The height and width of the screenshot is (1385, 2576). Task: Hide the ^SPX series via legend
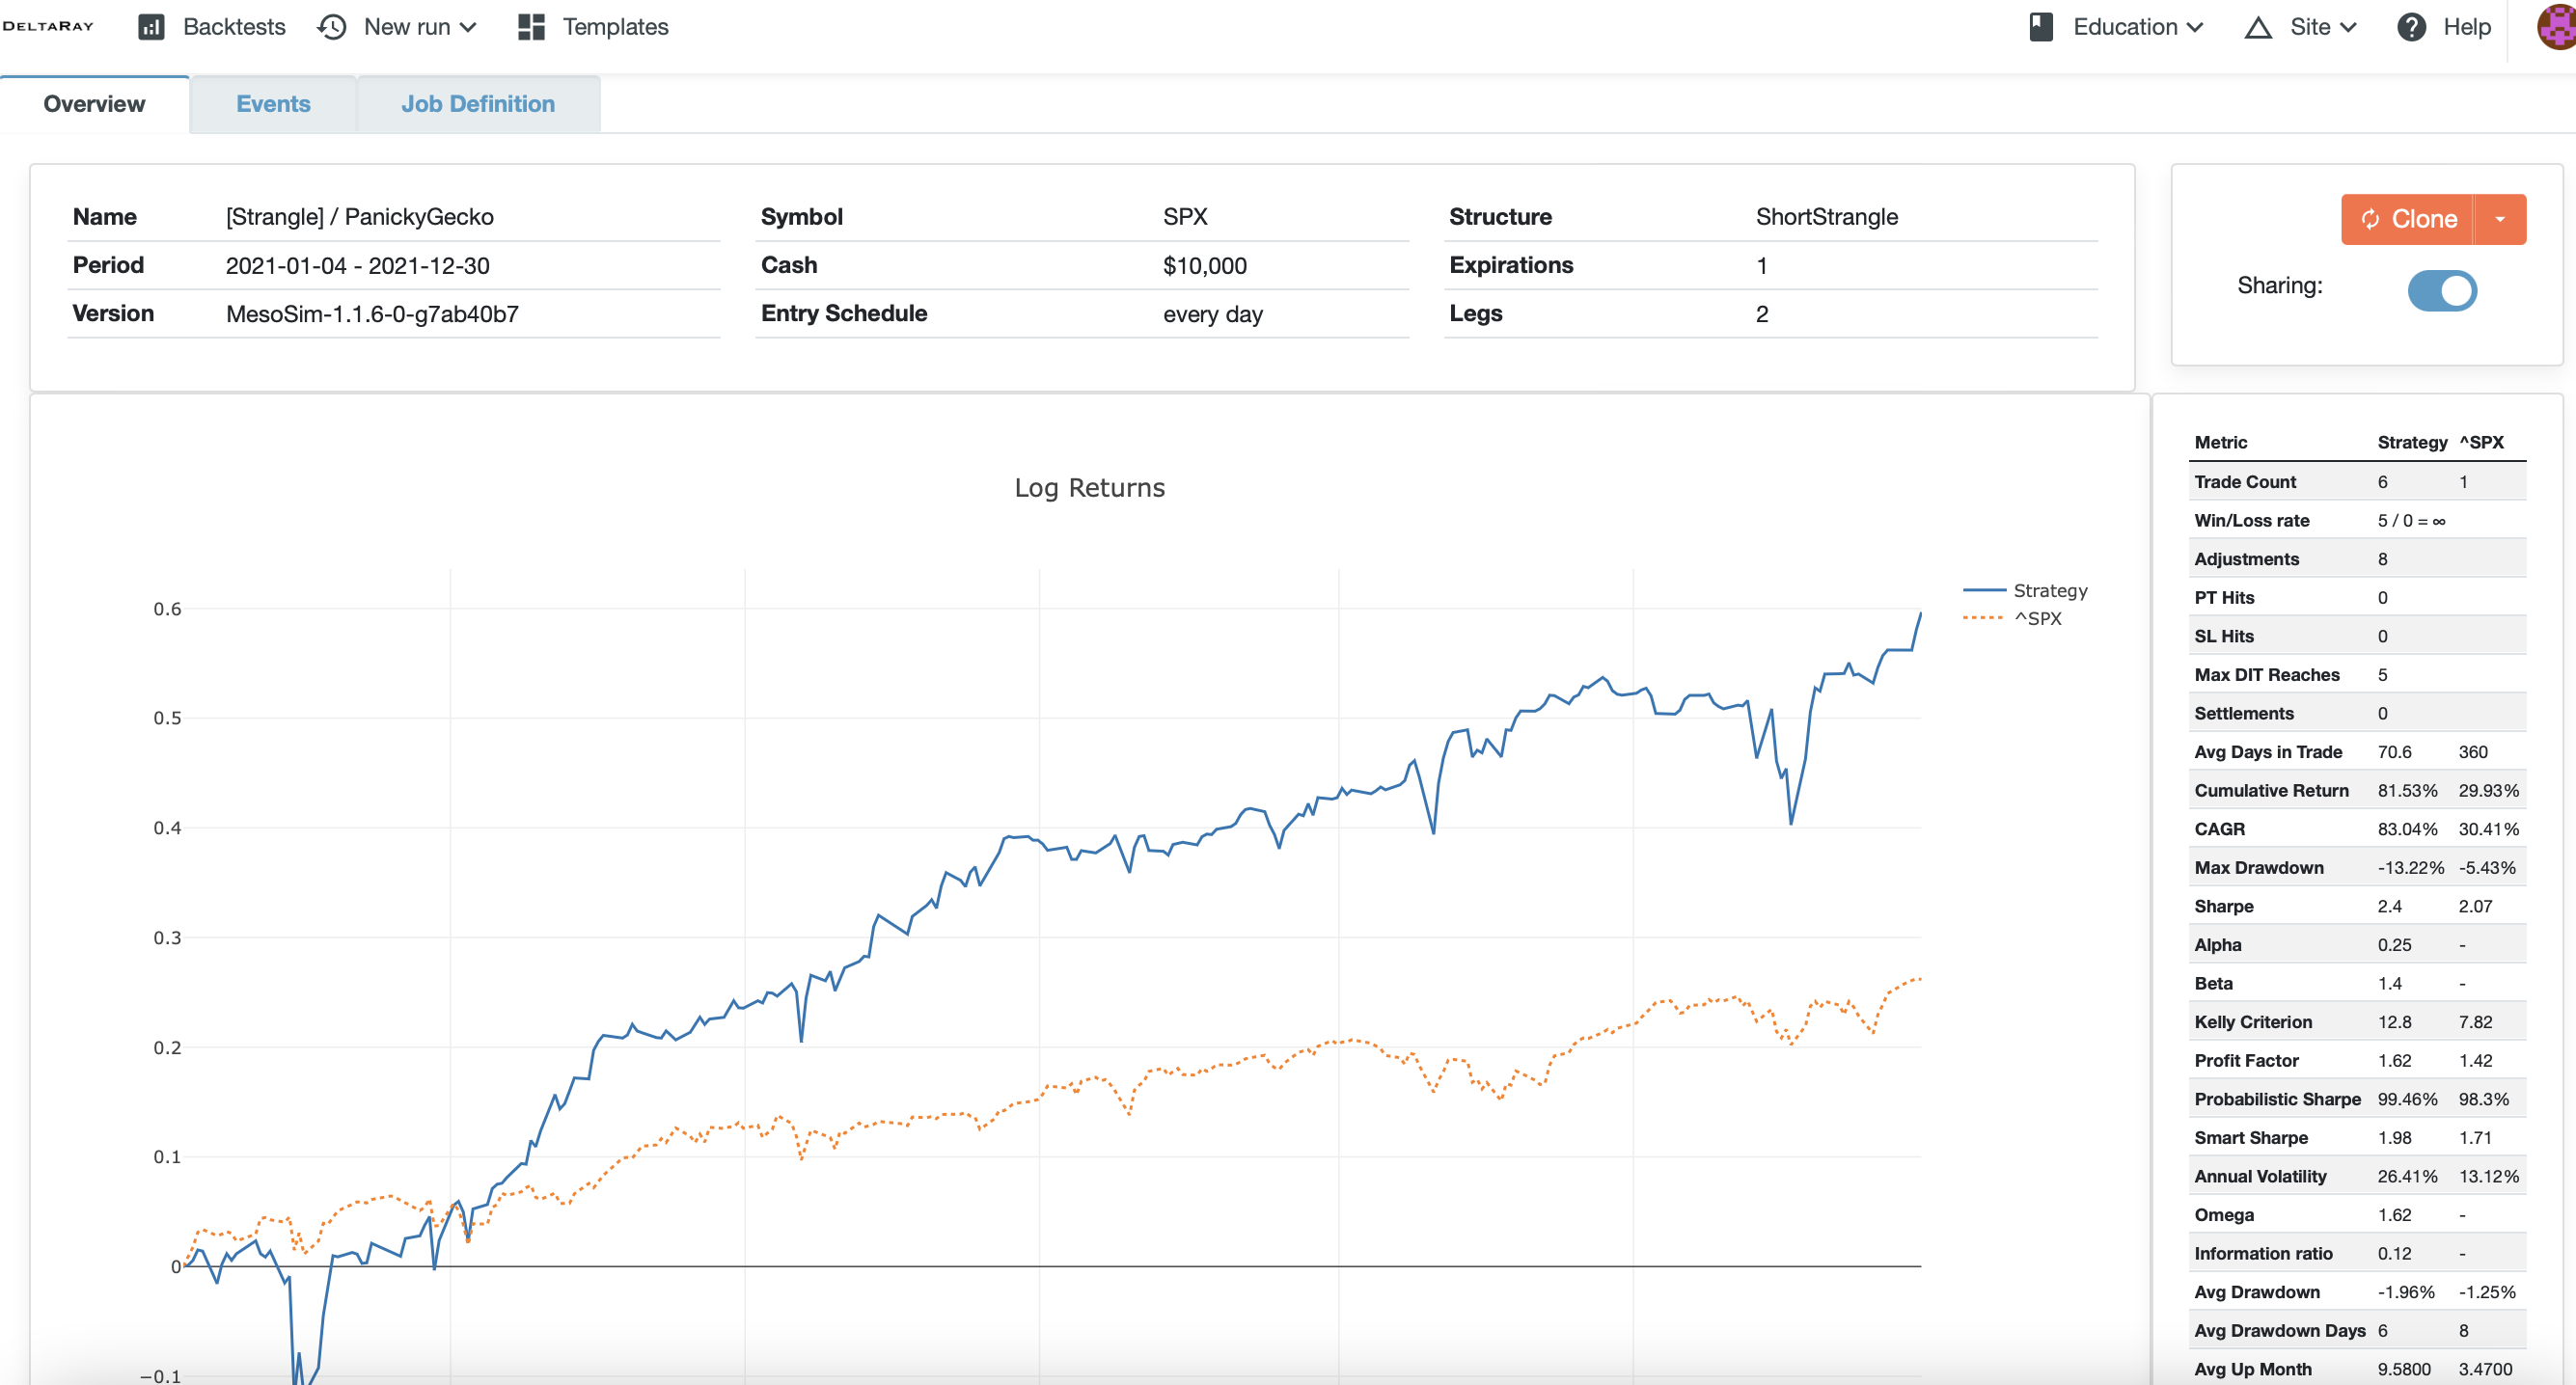point(2036,618)
